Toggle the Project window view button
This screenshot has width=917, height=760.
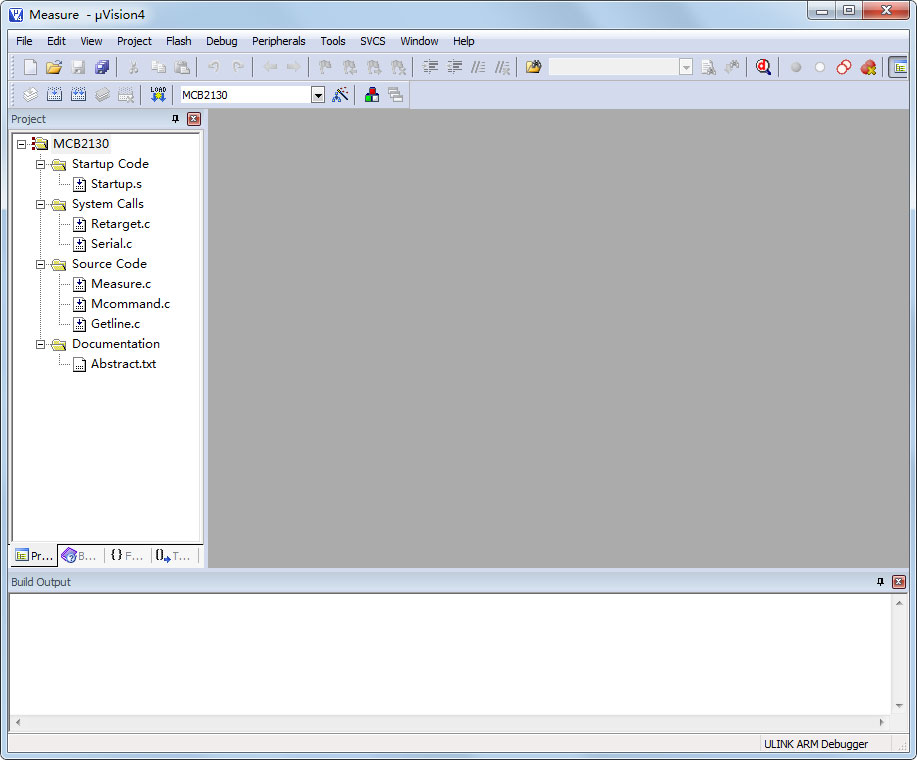(x=899, y=67)
